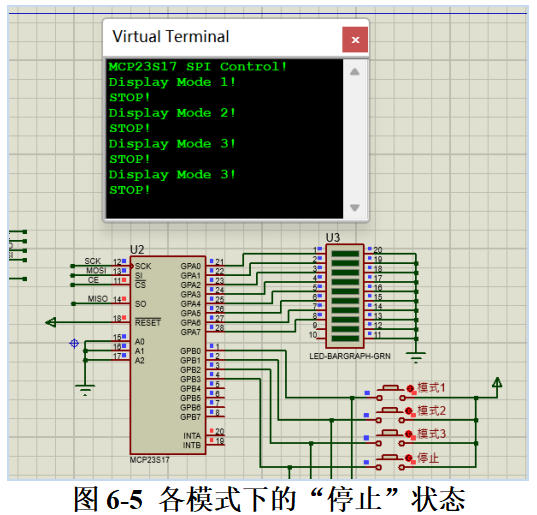
Task: Click the top segment of the LED bargraph
Action: [345, 254]
